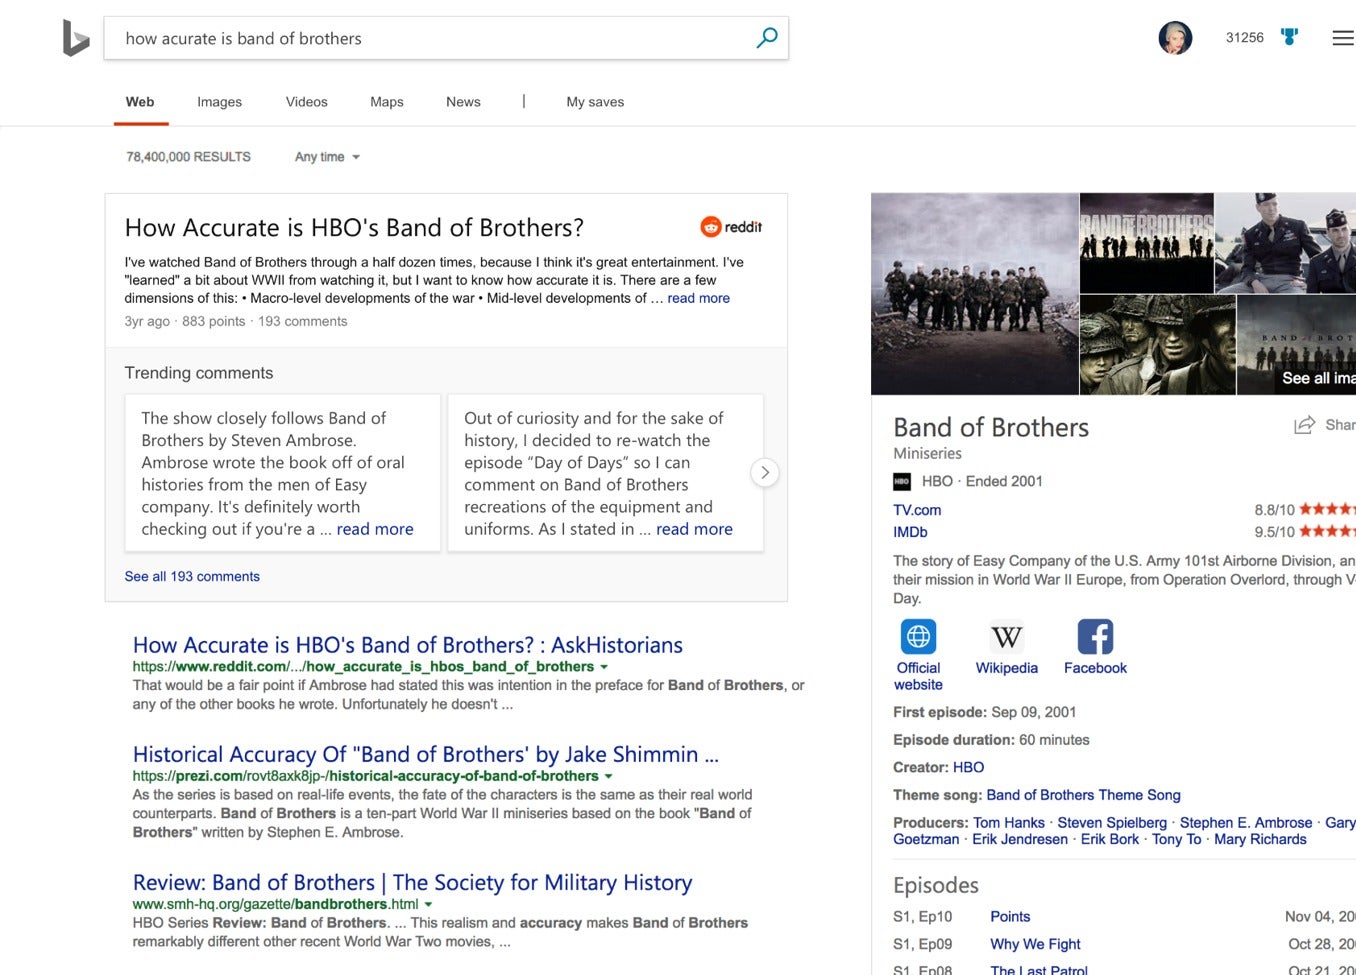The width and height of the screenshot is (1356, 975).
Task: Open Steven Spielberg producer link
Action: point(1112,822)
